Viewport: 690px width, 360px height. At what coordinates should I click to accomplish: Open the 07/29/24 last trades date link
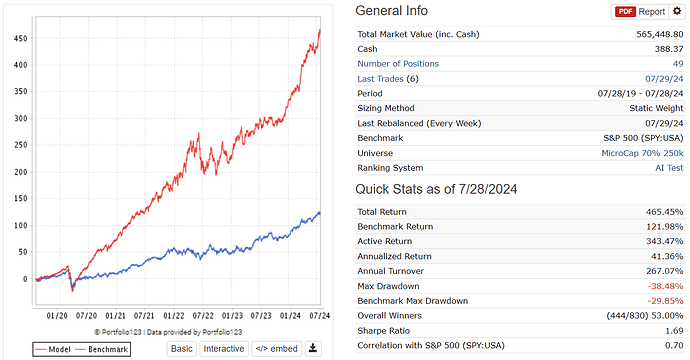coord(664,79)
